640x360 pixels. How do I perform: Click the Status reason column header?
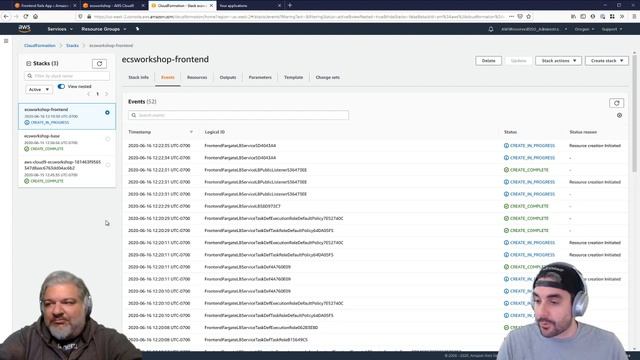coord(583,132)
